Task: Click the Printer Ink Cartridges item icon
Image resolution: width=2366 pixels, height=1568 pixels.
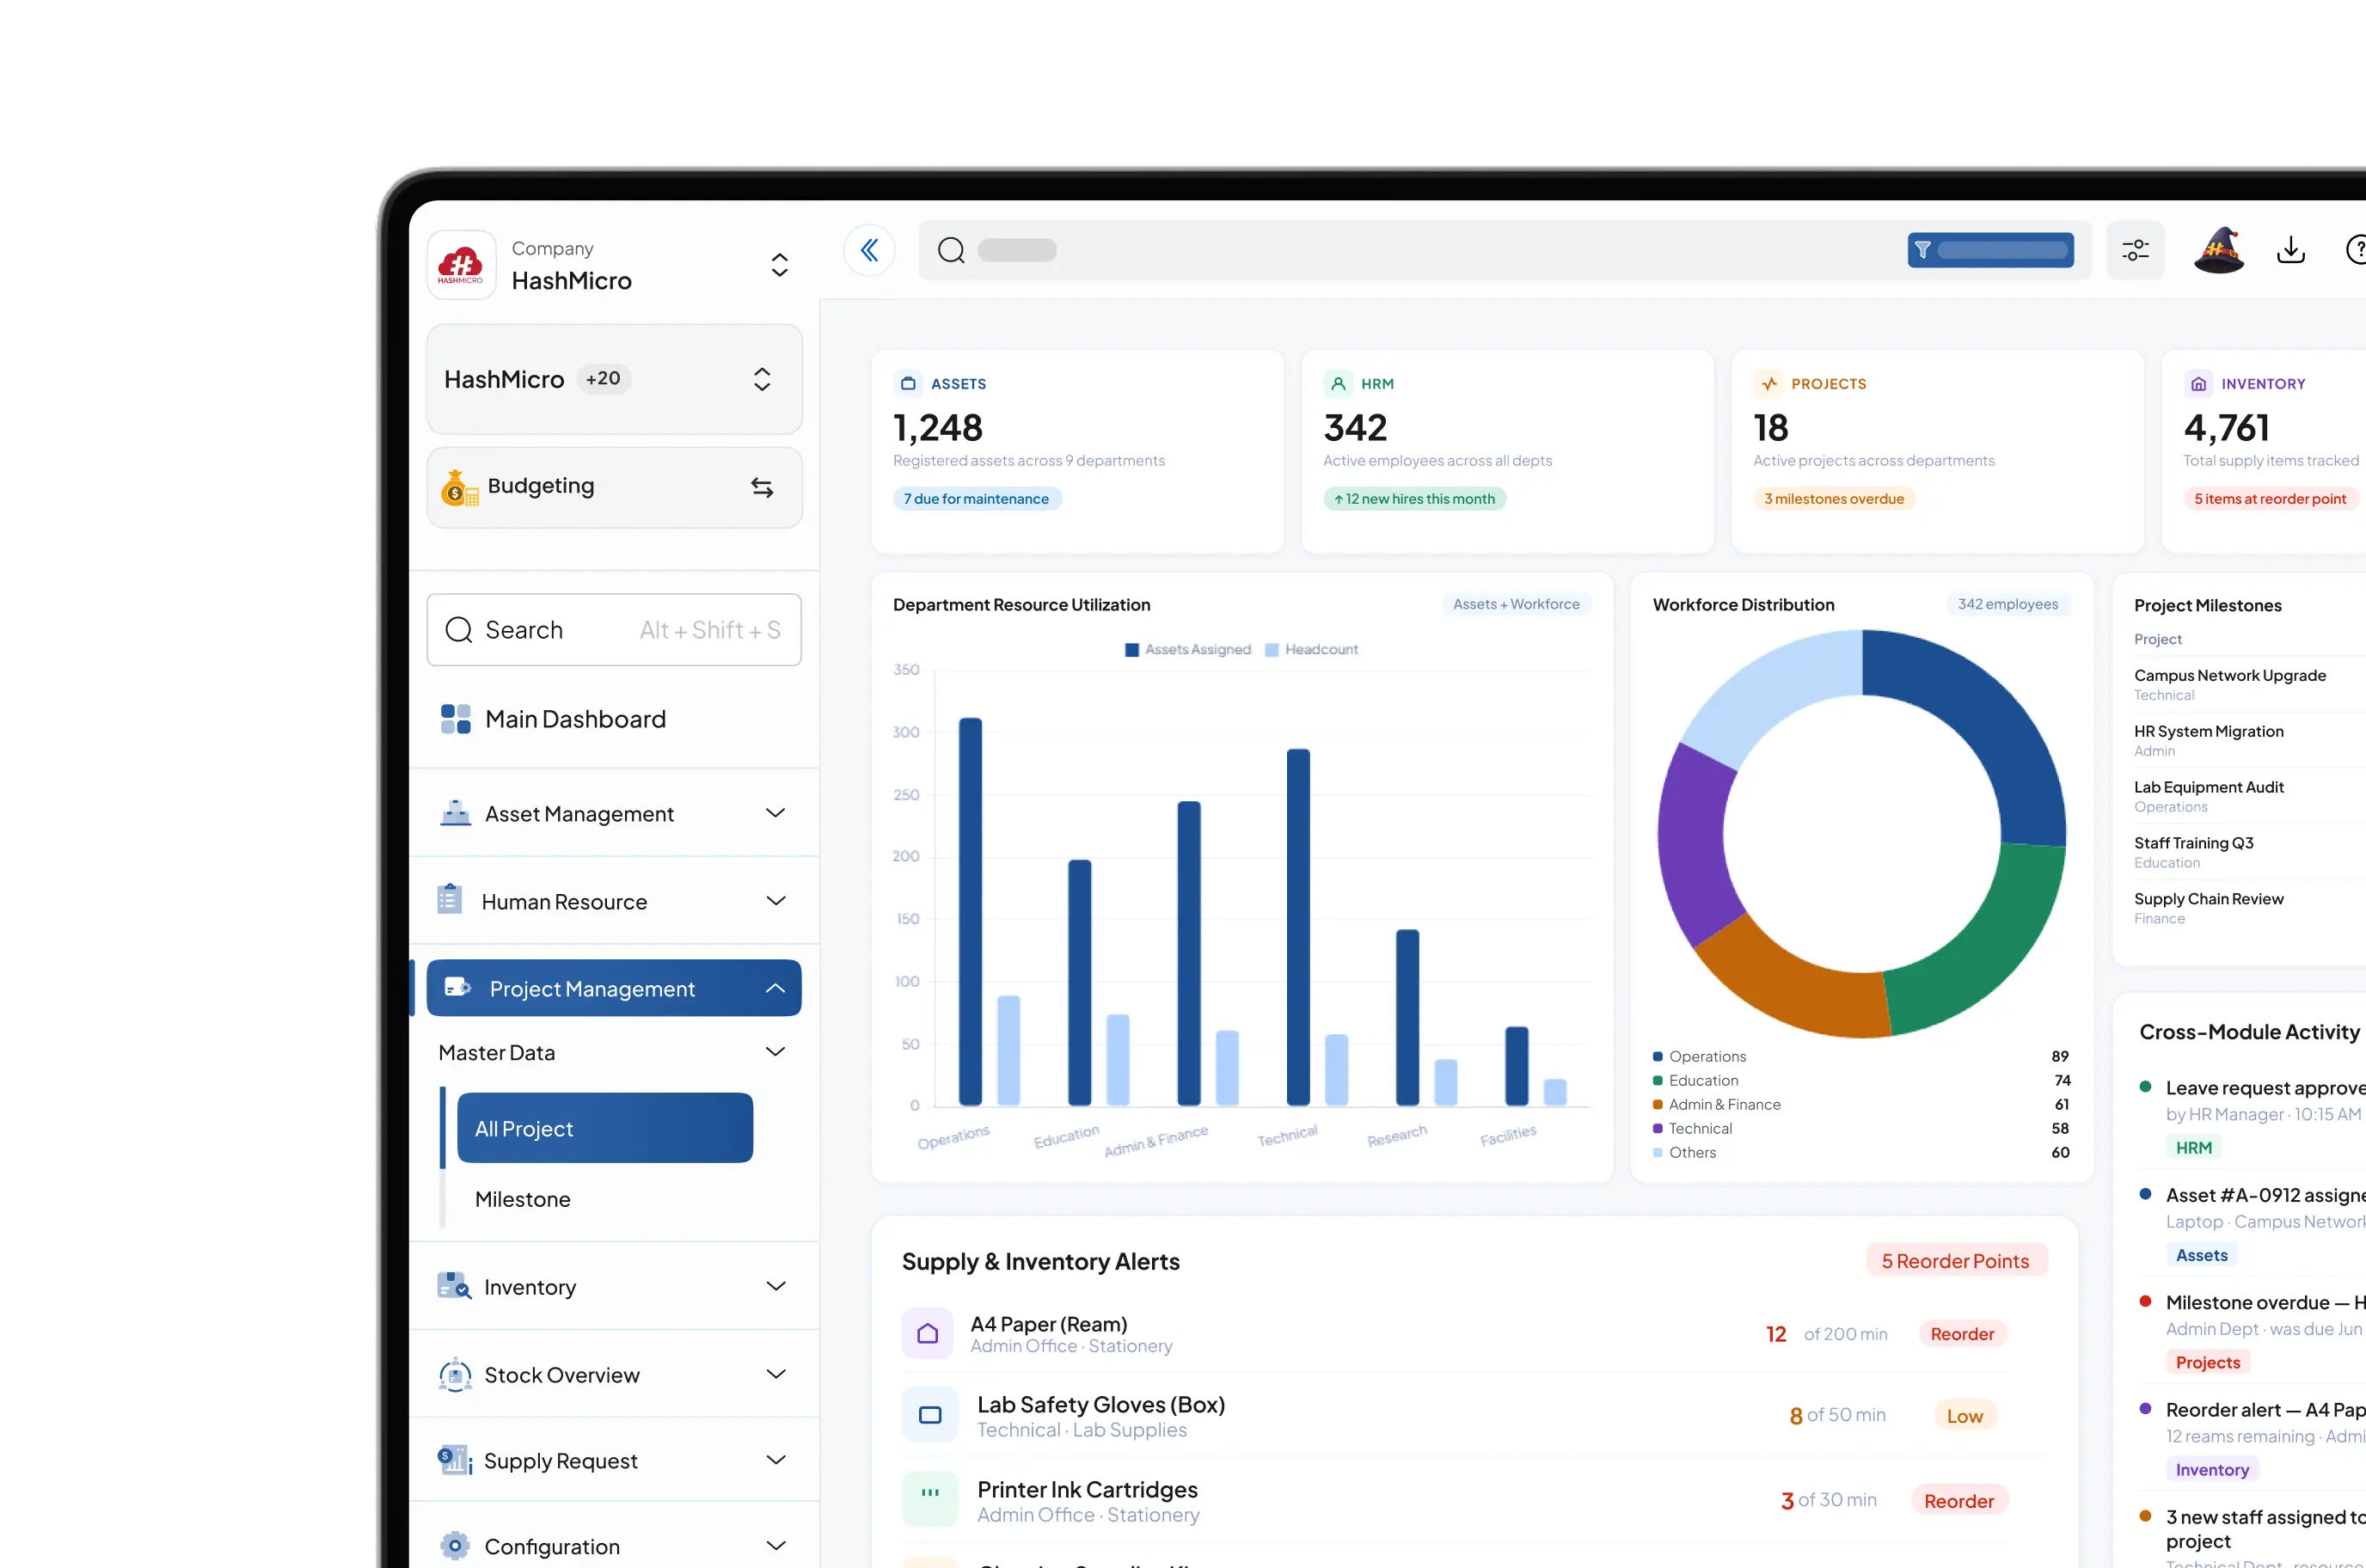Action: coord(930,1499)
